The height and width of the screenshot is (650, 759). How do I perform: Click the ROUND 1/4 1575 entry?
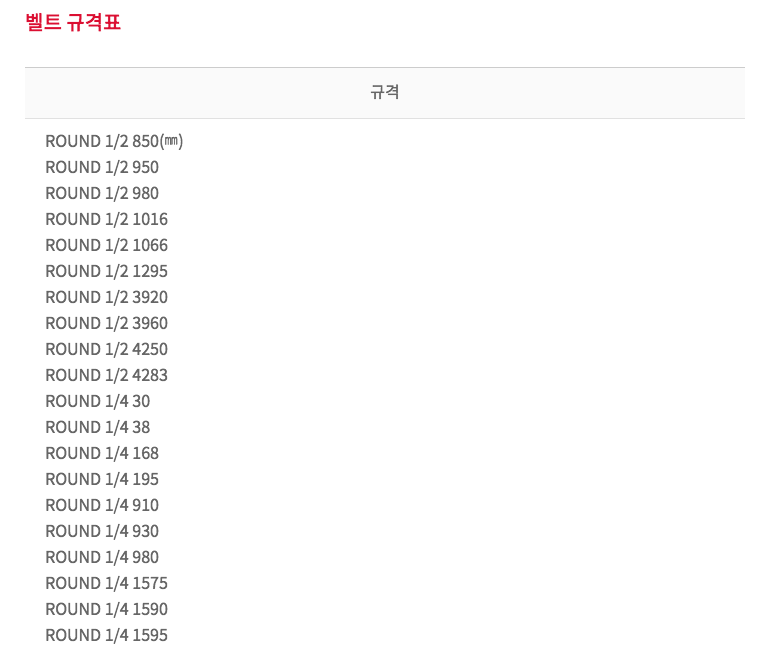click(106, 584)
